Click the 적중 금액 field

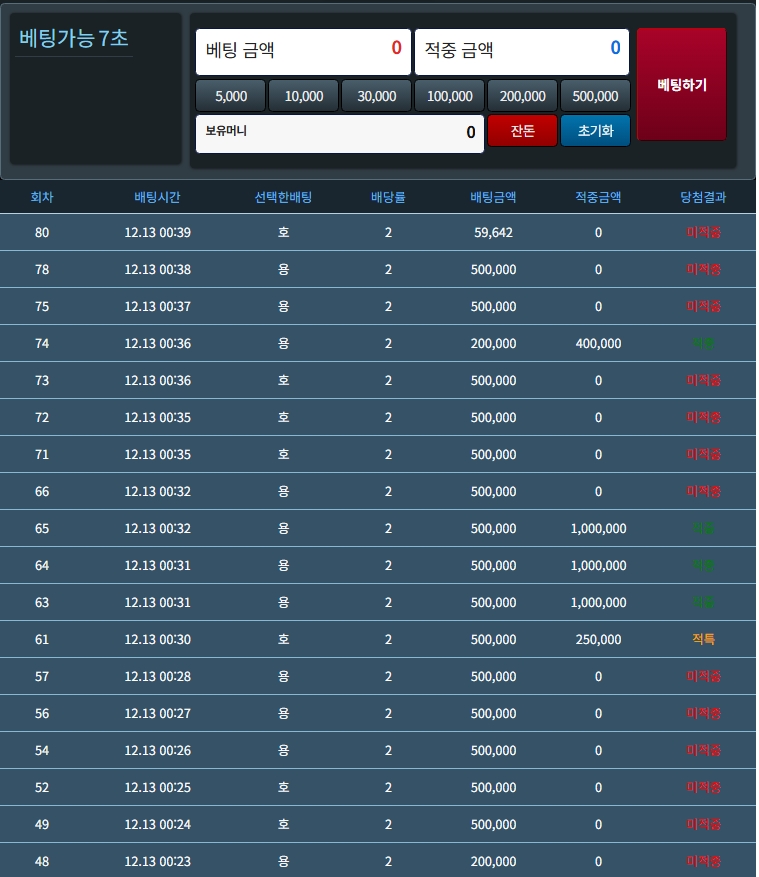[521, 50]
